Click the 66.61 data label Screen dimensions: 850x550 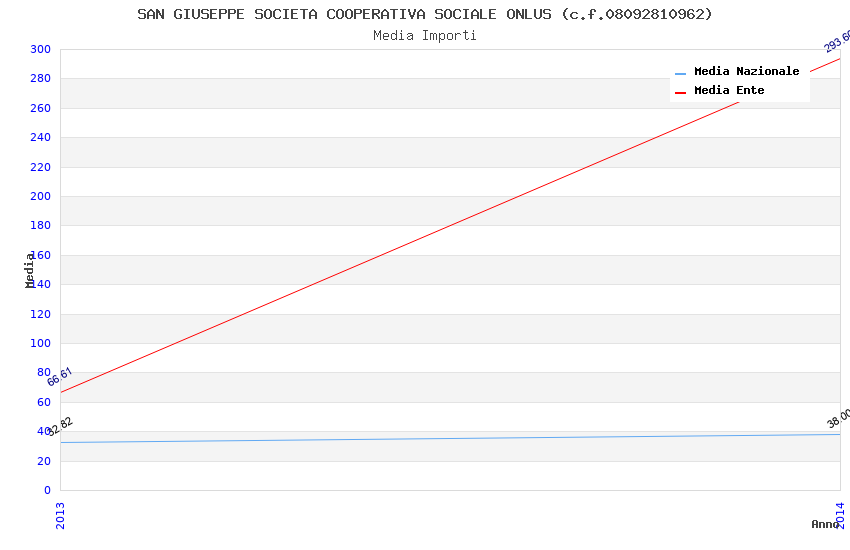click(60, 377)
